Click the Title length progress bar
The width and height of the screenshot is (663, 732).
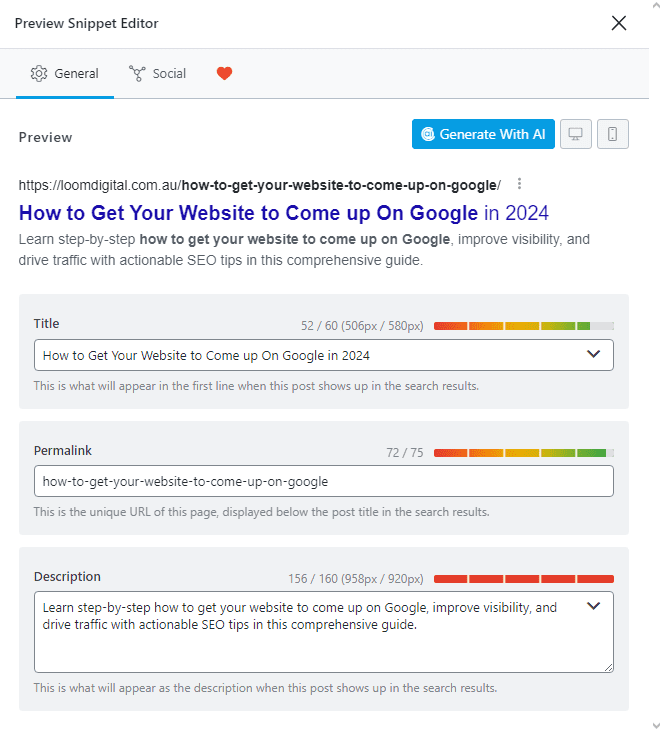point(523,326)
